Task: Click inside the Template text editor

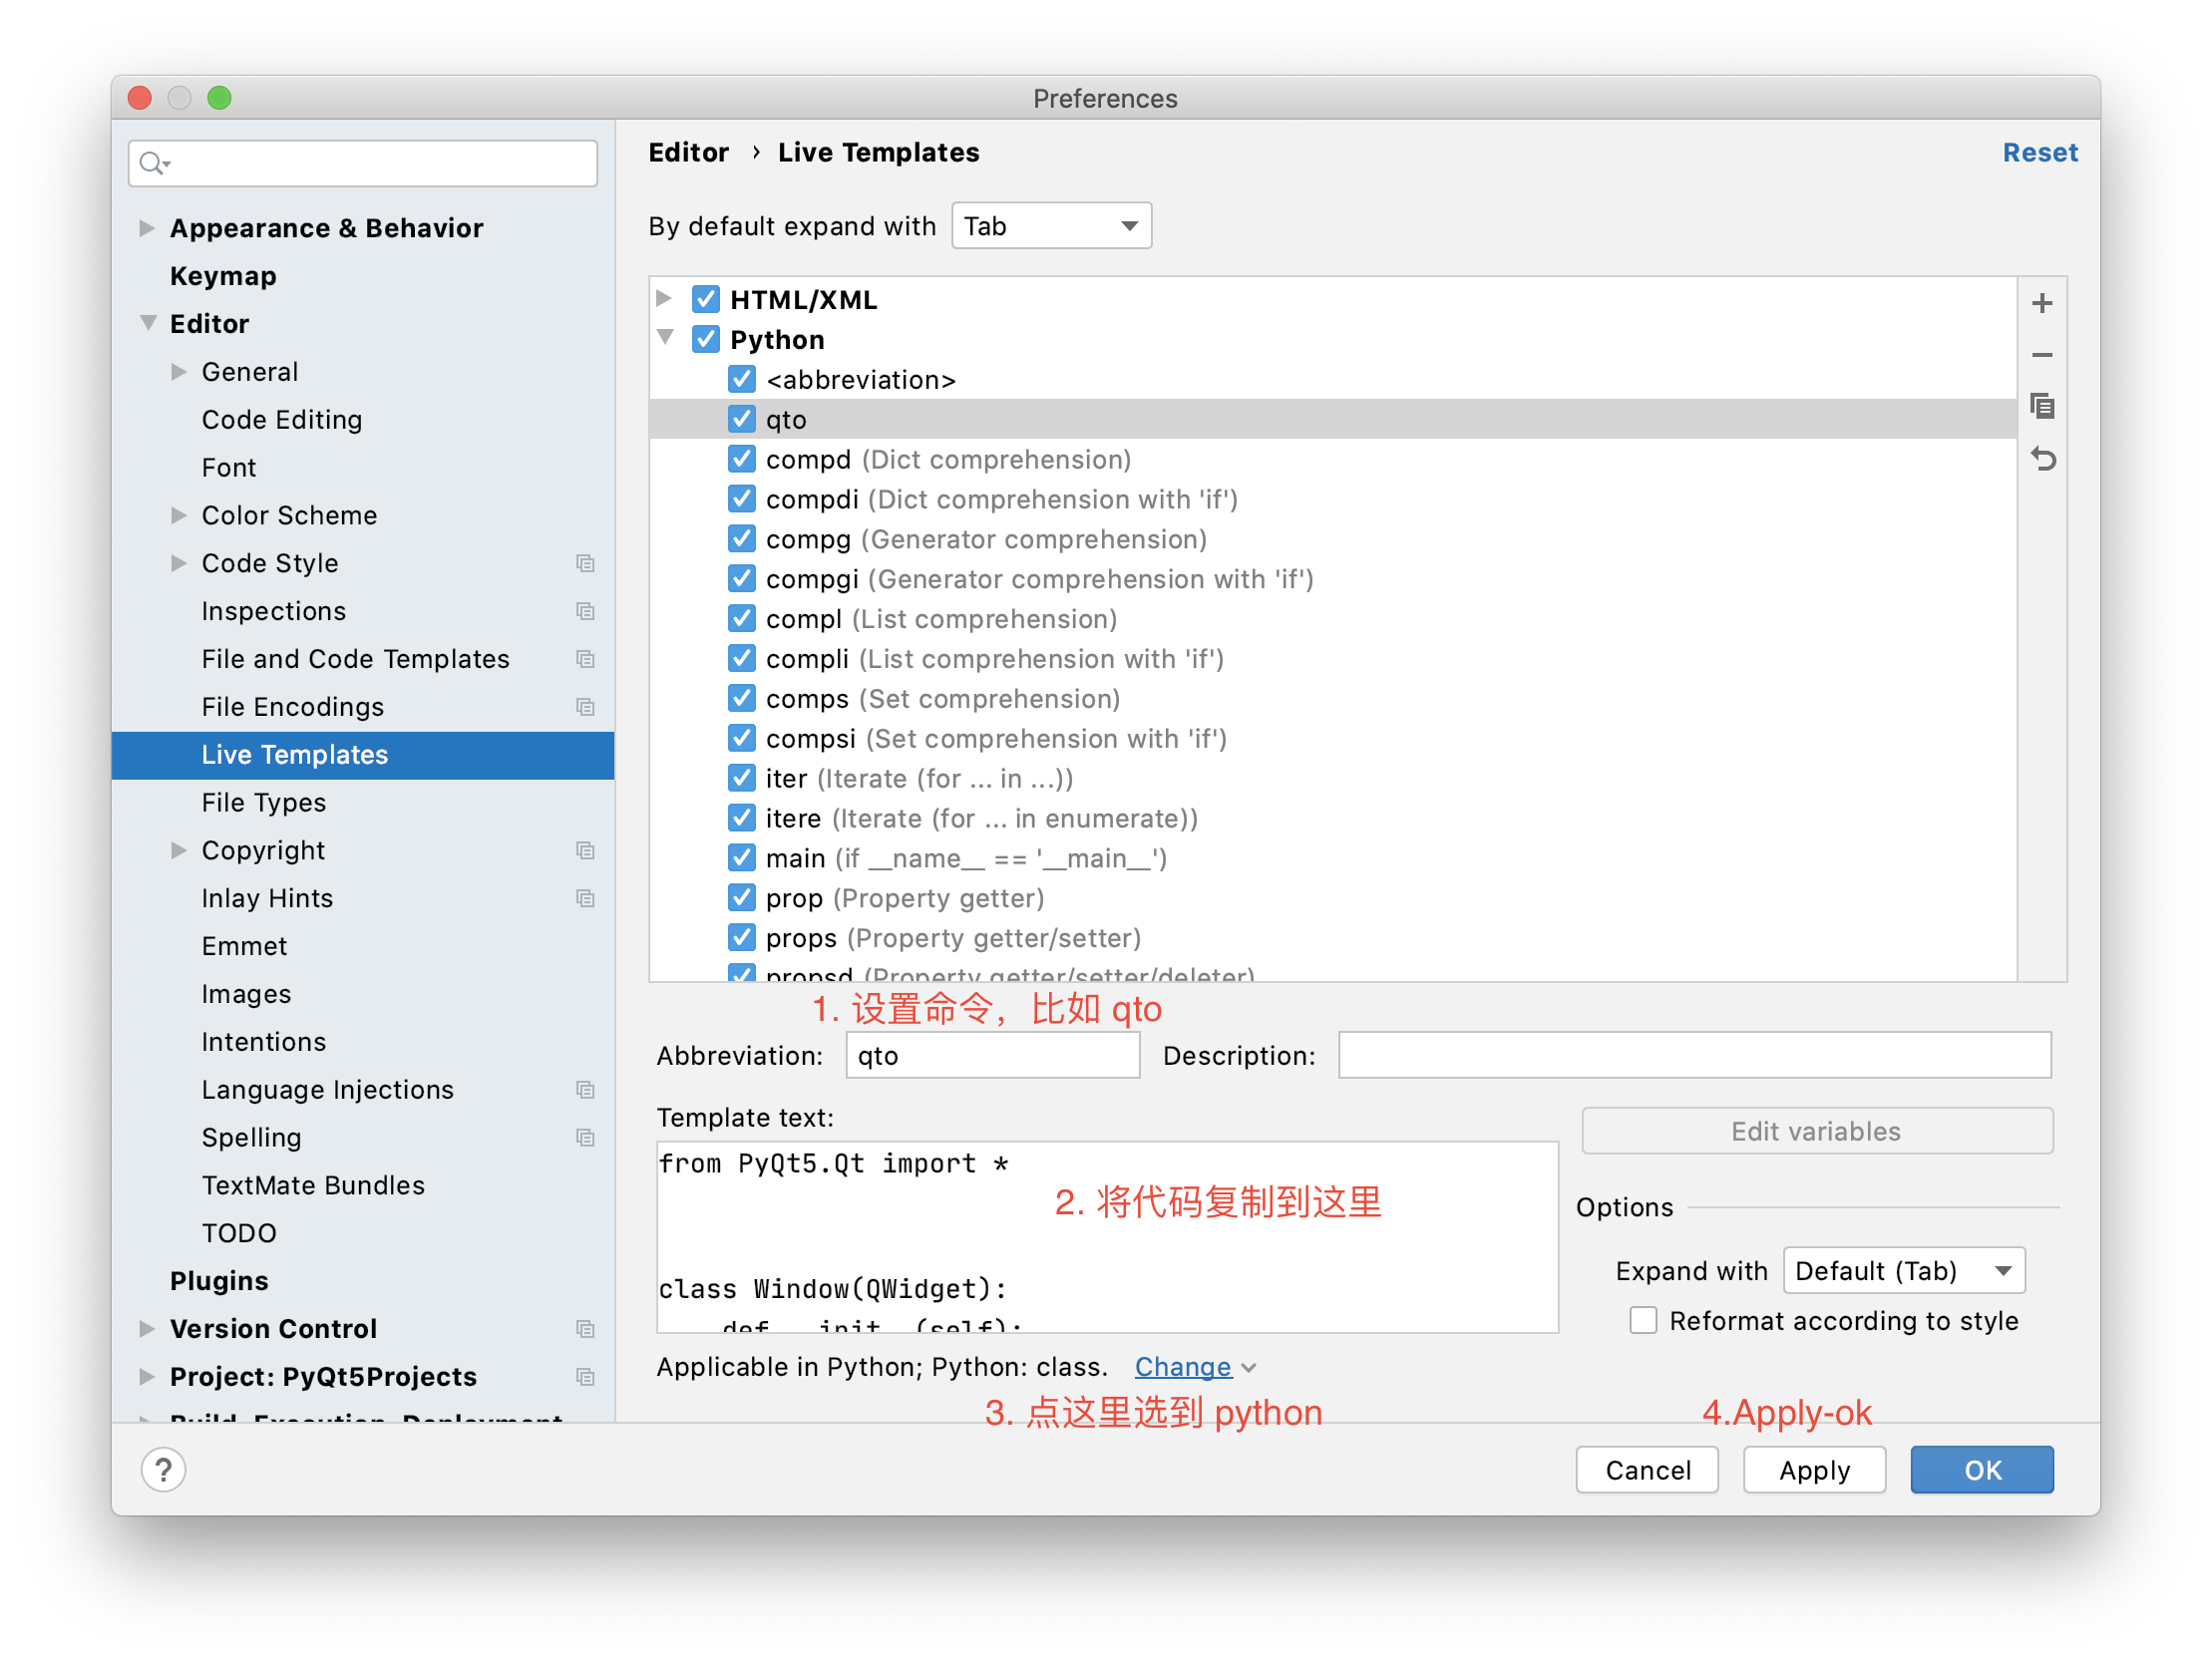Action: pyautogui.click(x=1107, y=1237)
